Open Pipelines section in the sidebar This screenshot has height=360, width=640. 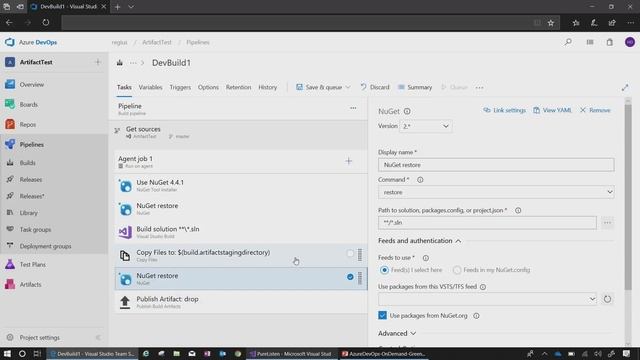(x=31, y=144)
